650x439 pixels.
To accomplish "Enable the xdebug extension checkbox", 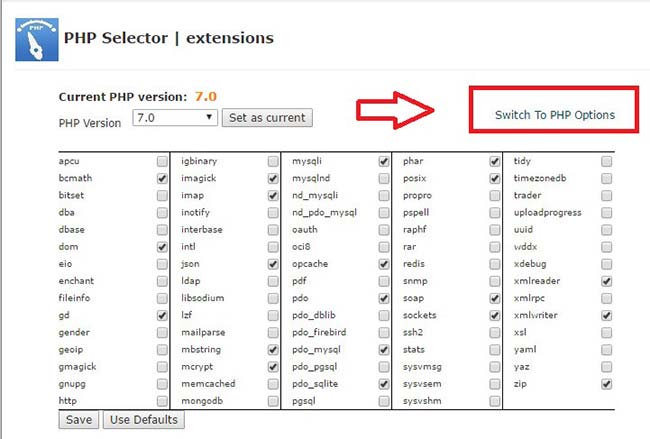I will point(606,264).
